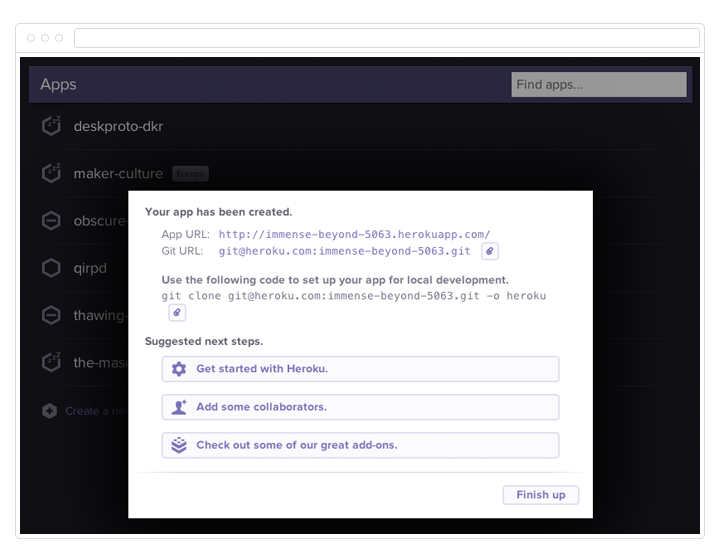Open the the-mas app row

(101, 363)
